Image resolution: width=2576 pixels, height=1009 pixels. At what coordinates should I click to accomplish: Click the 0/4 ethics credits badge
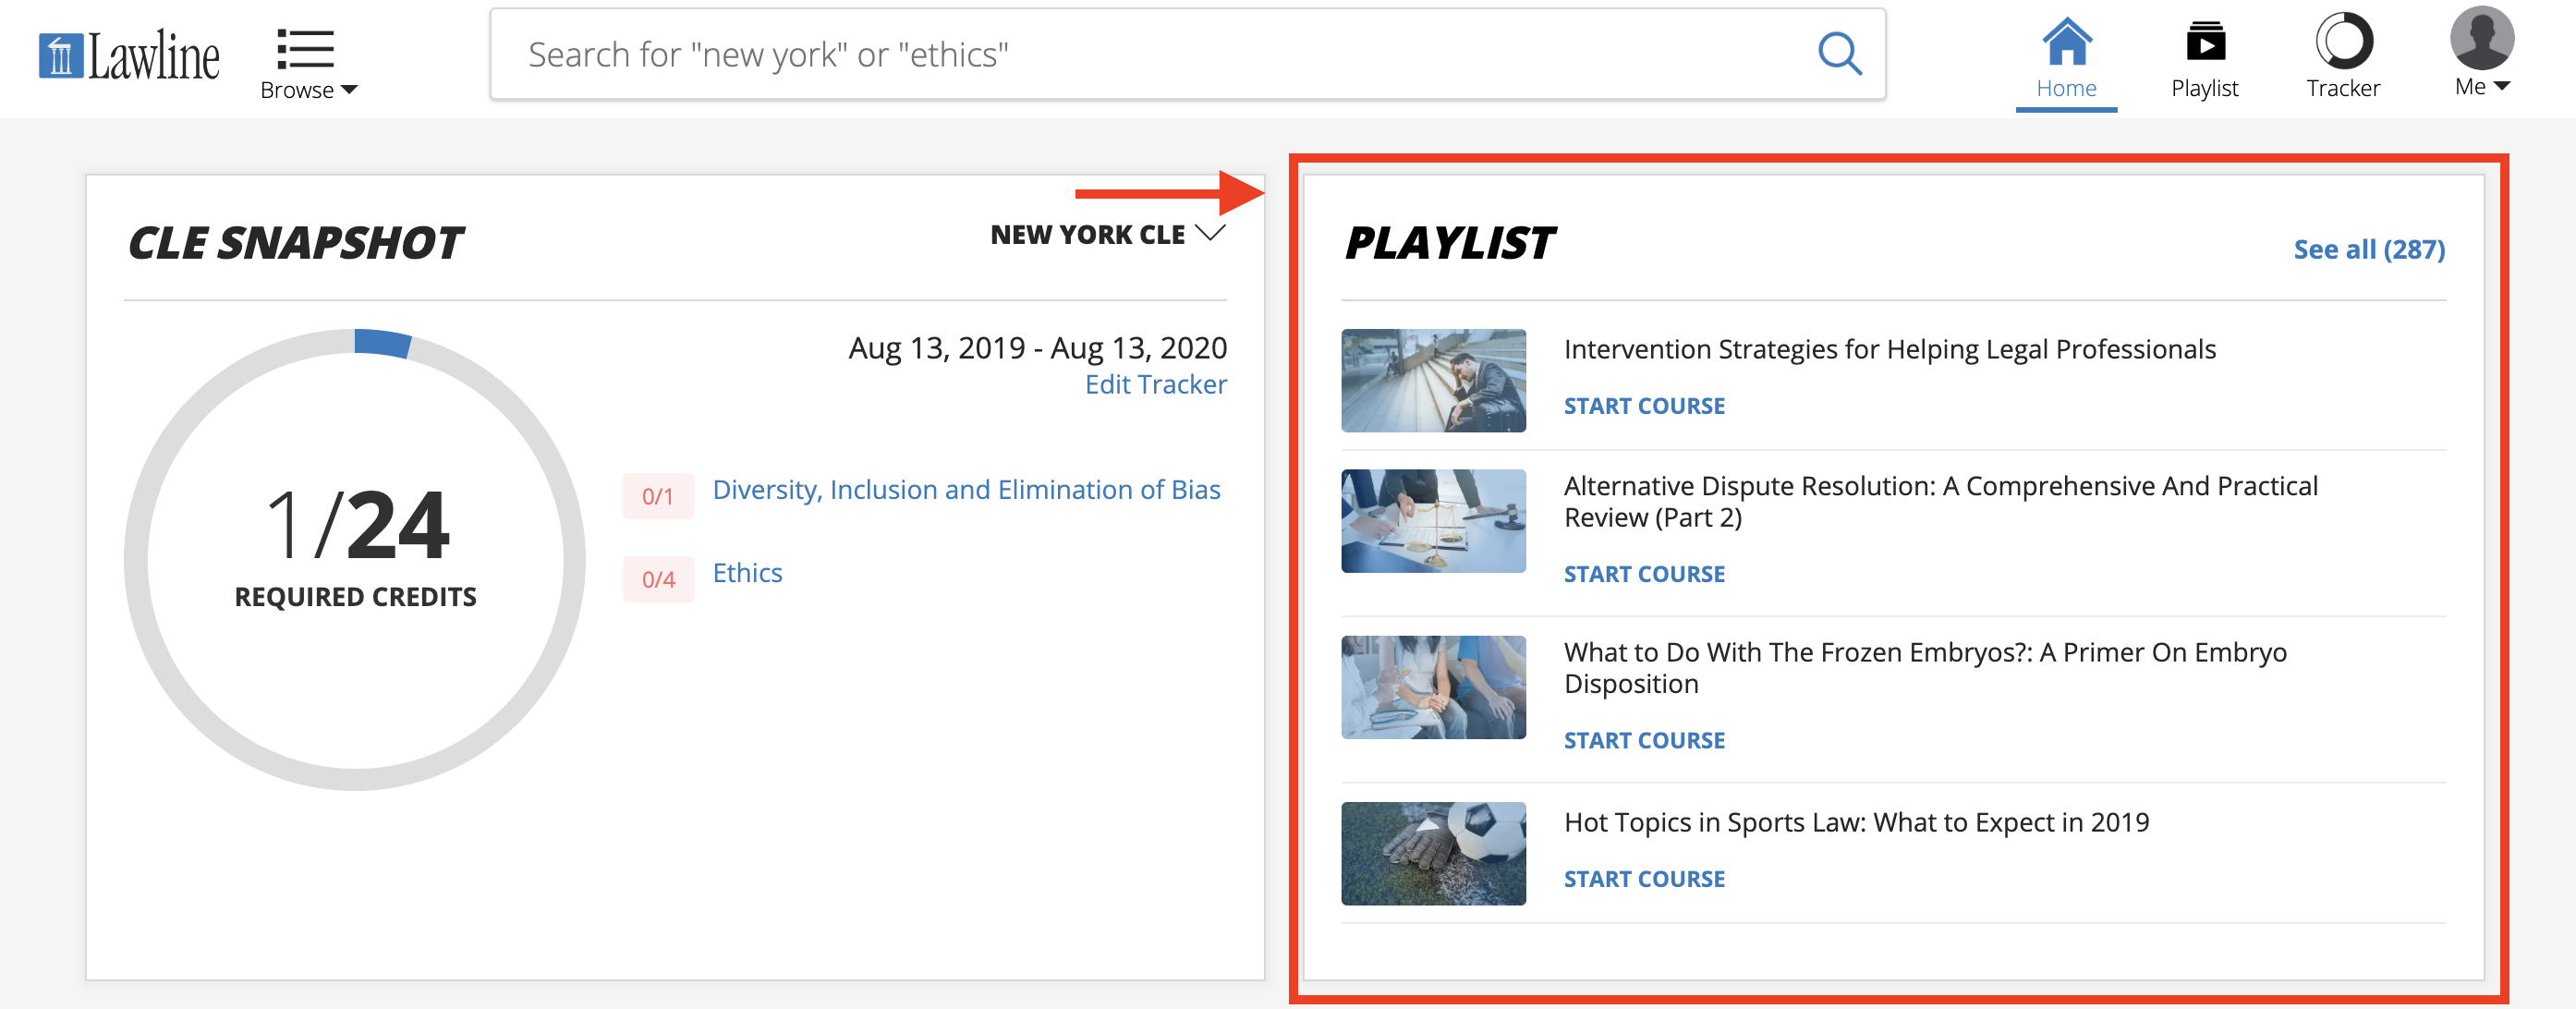658,579
